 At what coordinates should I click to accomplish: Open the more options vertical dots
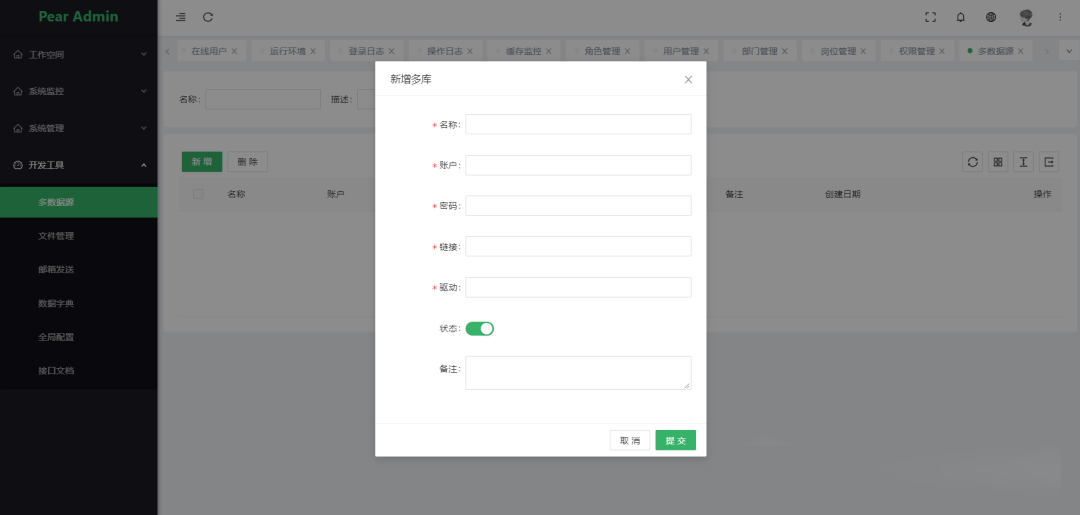coord(1061,17)
